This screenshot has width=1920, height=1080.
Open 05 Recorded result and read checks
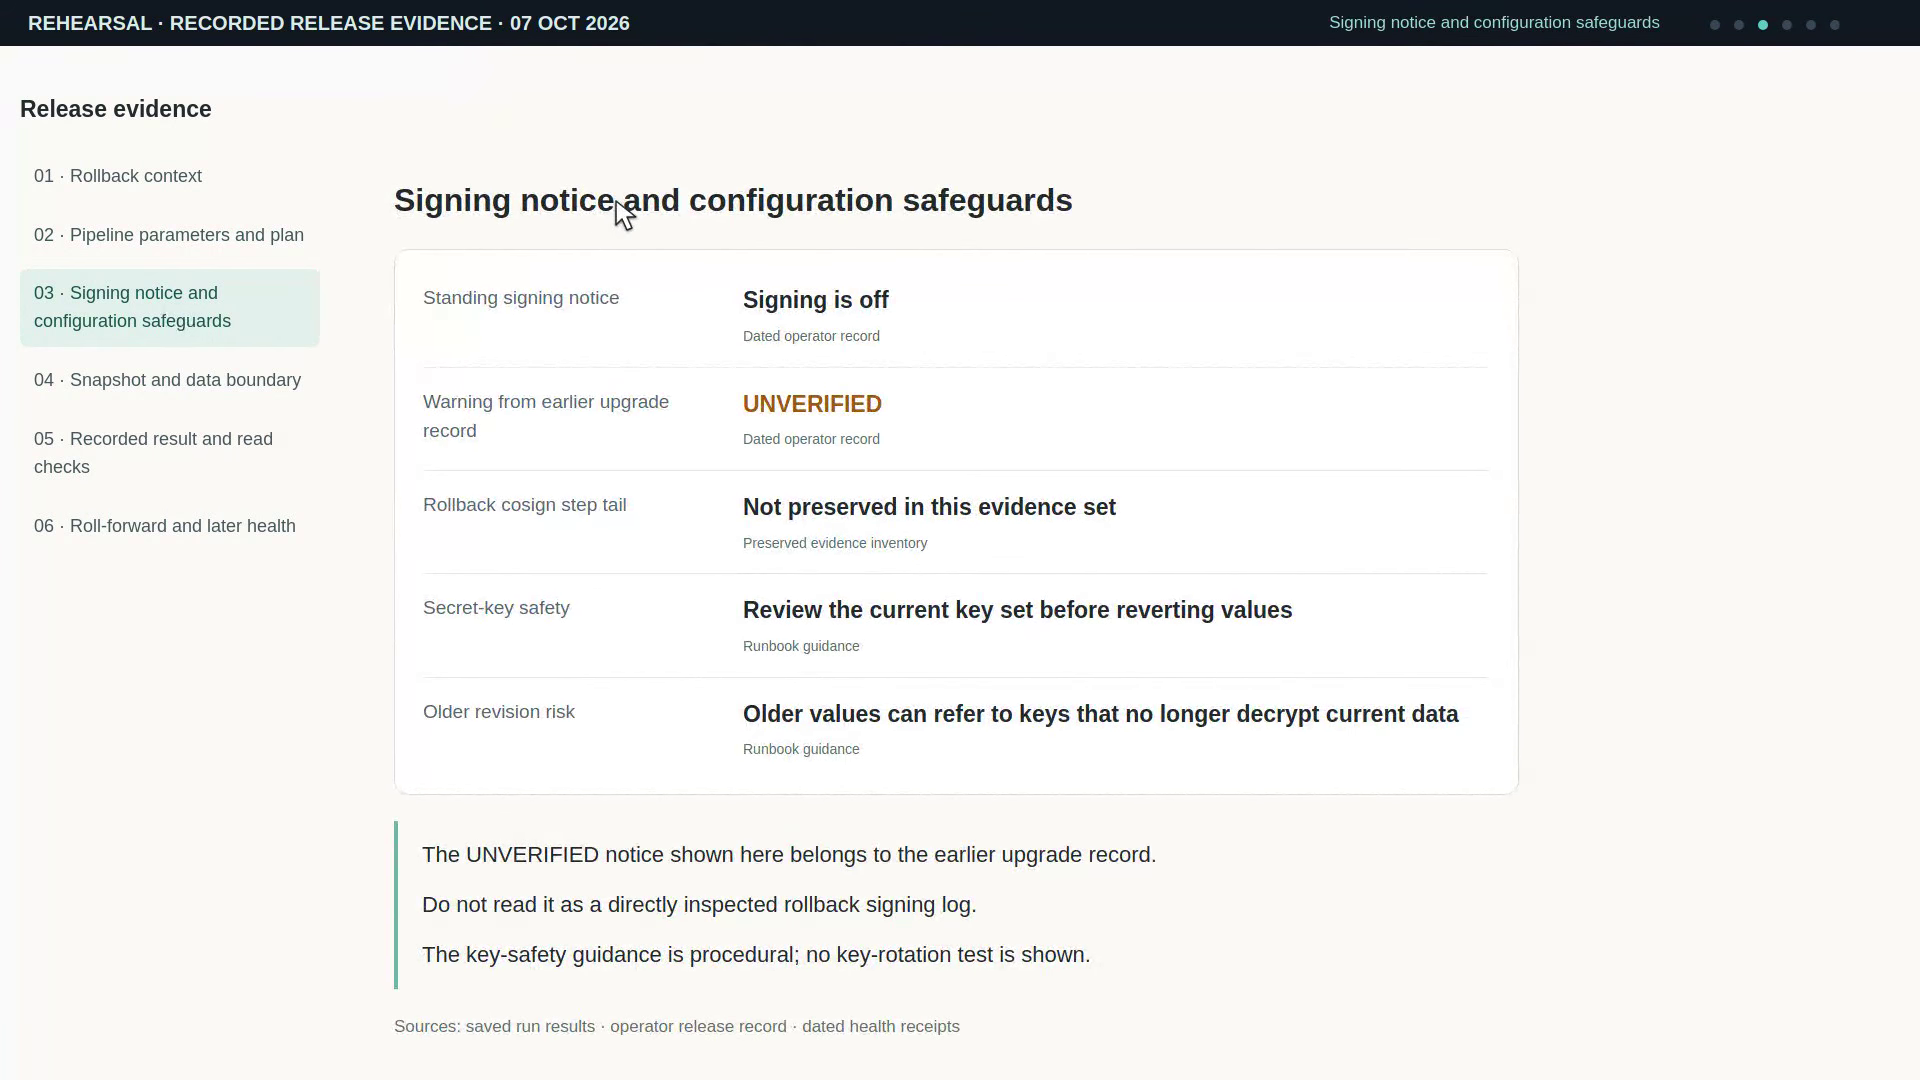pos(170,453)
